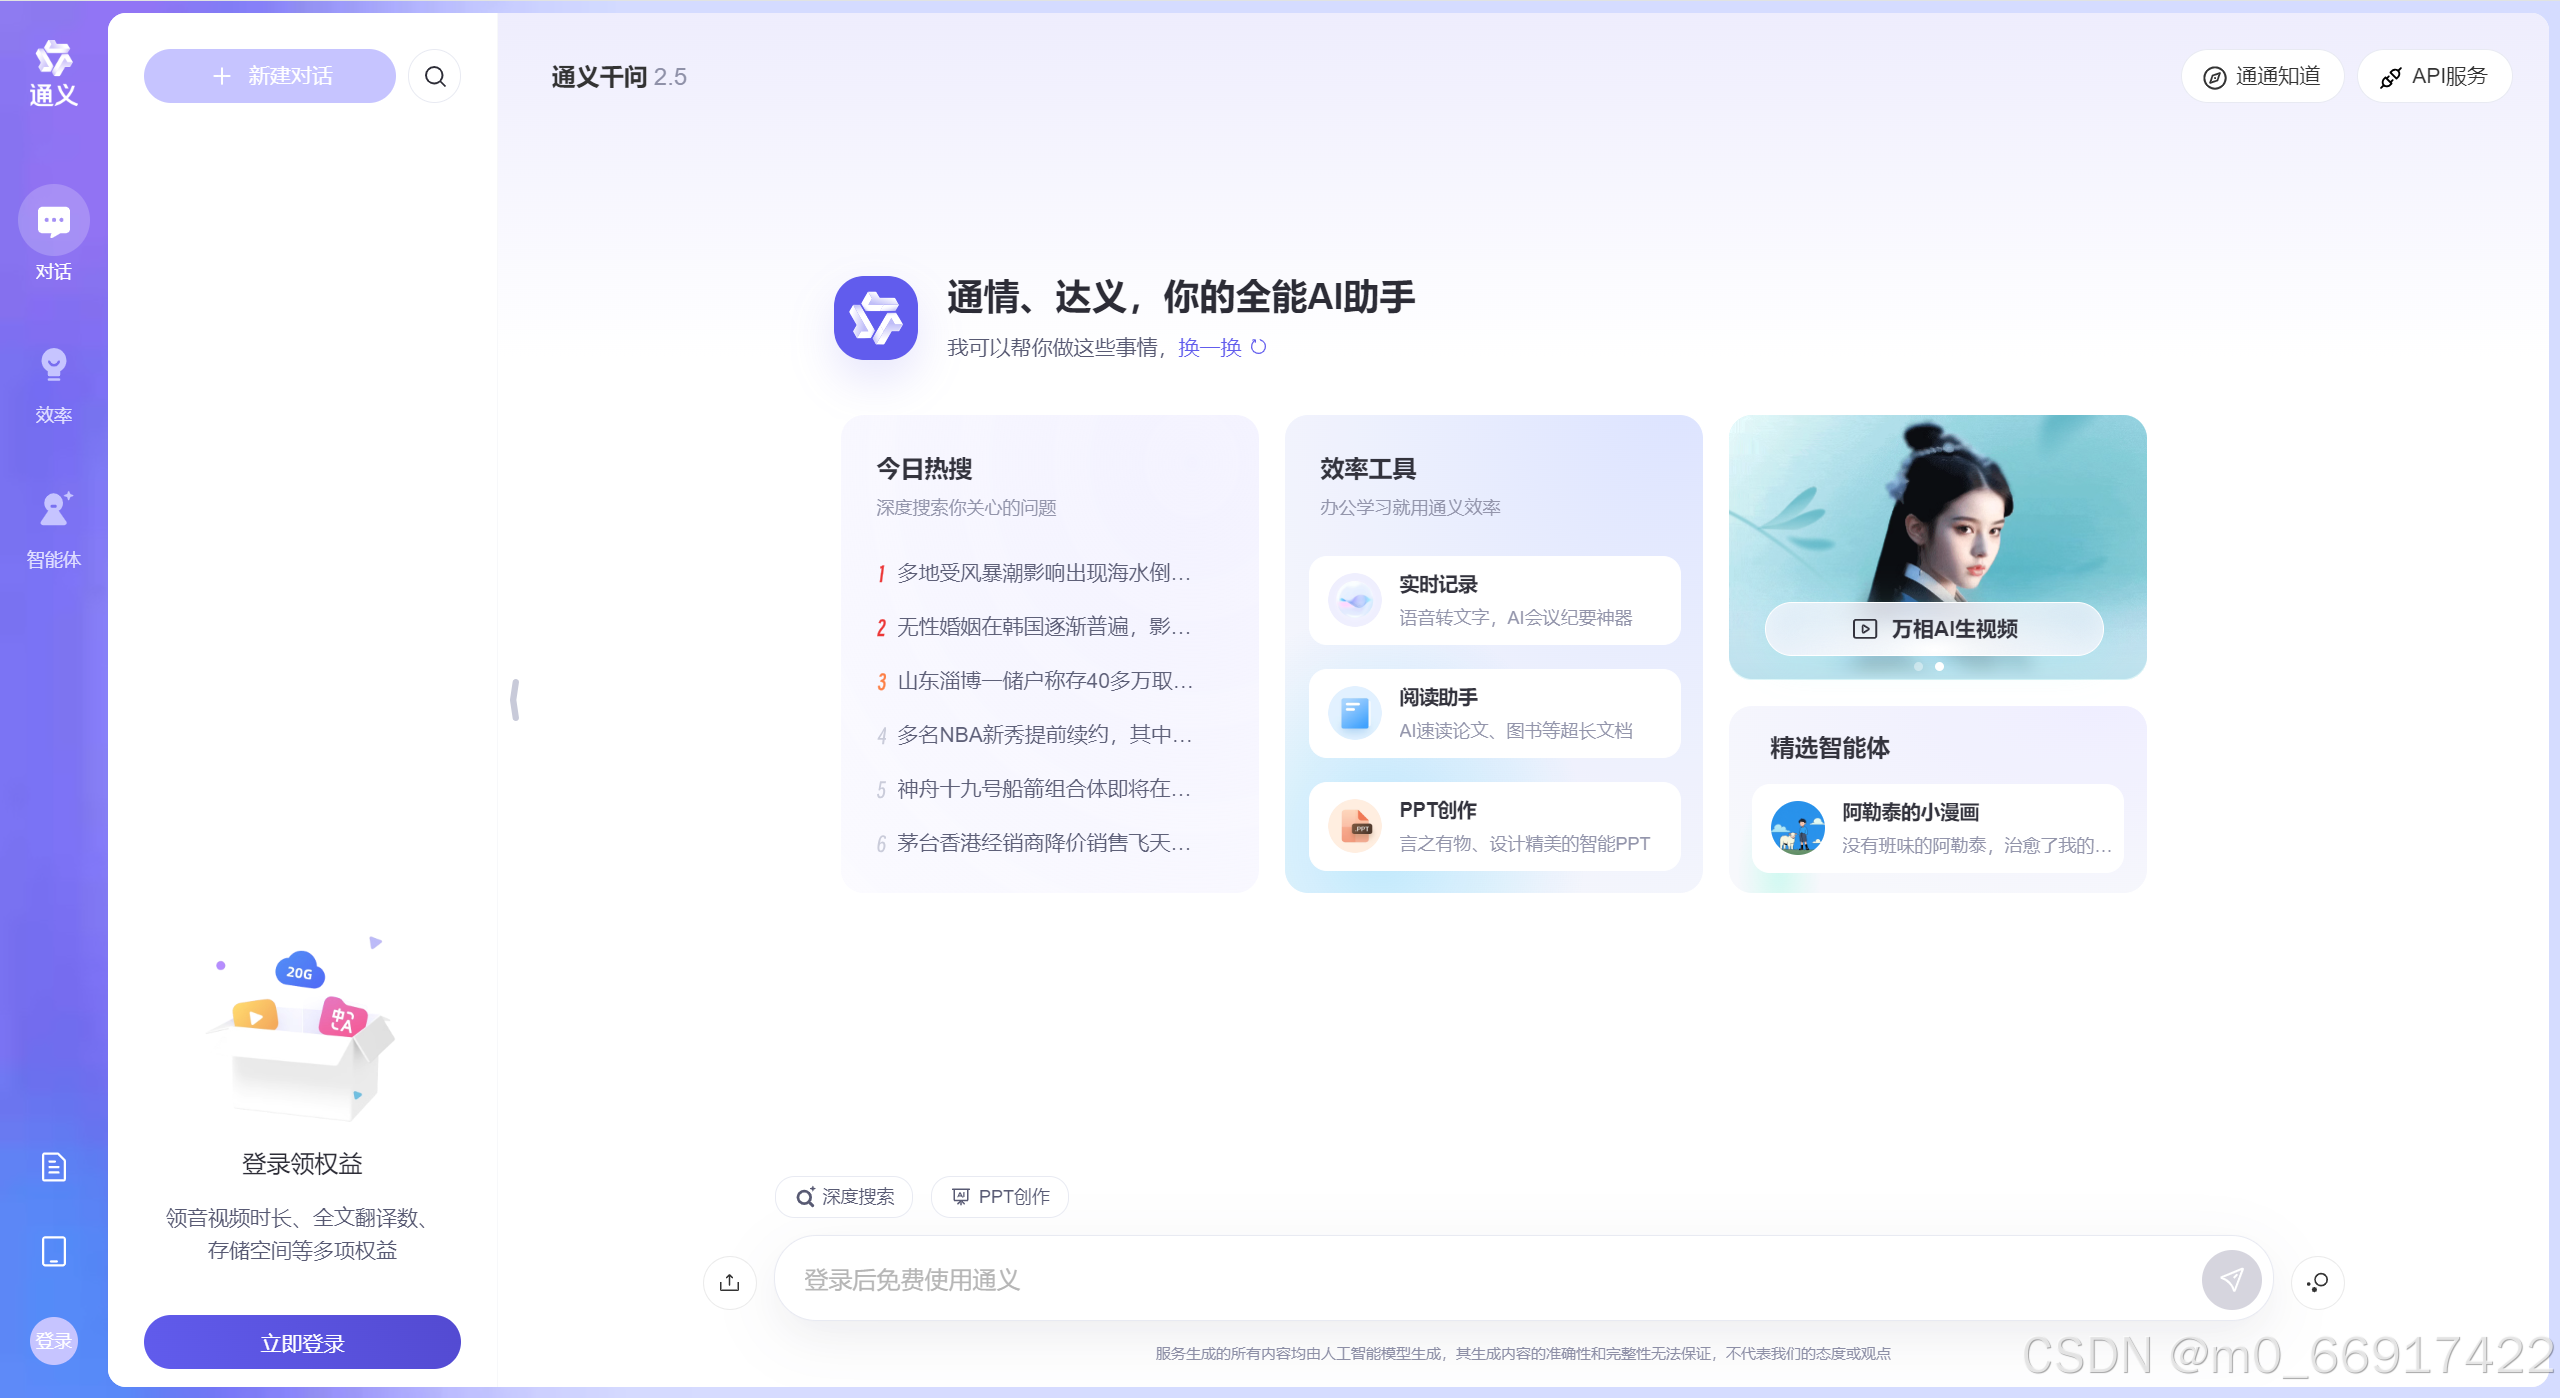Click the document icon in left sidebar
The width and height of the screenshot is (2560, 1398).
[x=53, y=1166]
